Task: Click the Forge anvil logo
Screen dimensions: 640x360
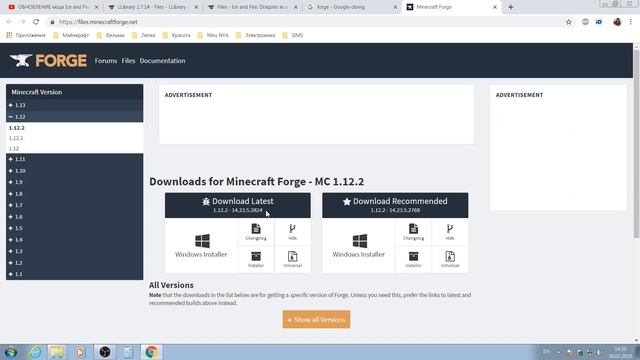Action: coord(48,60)
